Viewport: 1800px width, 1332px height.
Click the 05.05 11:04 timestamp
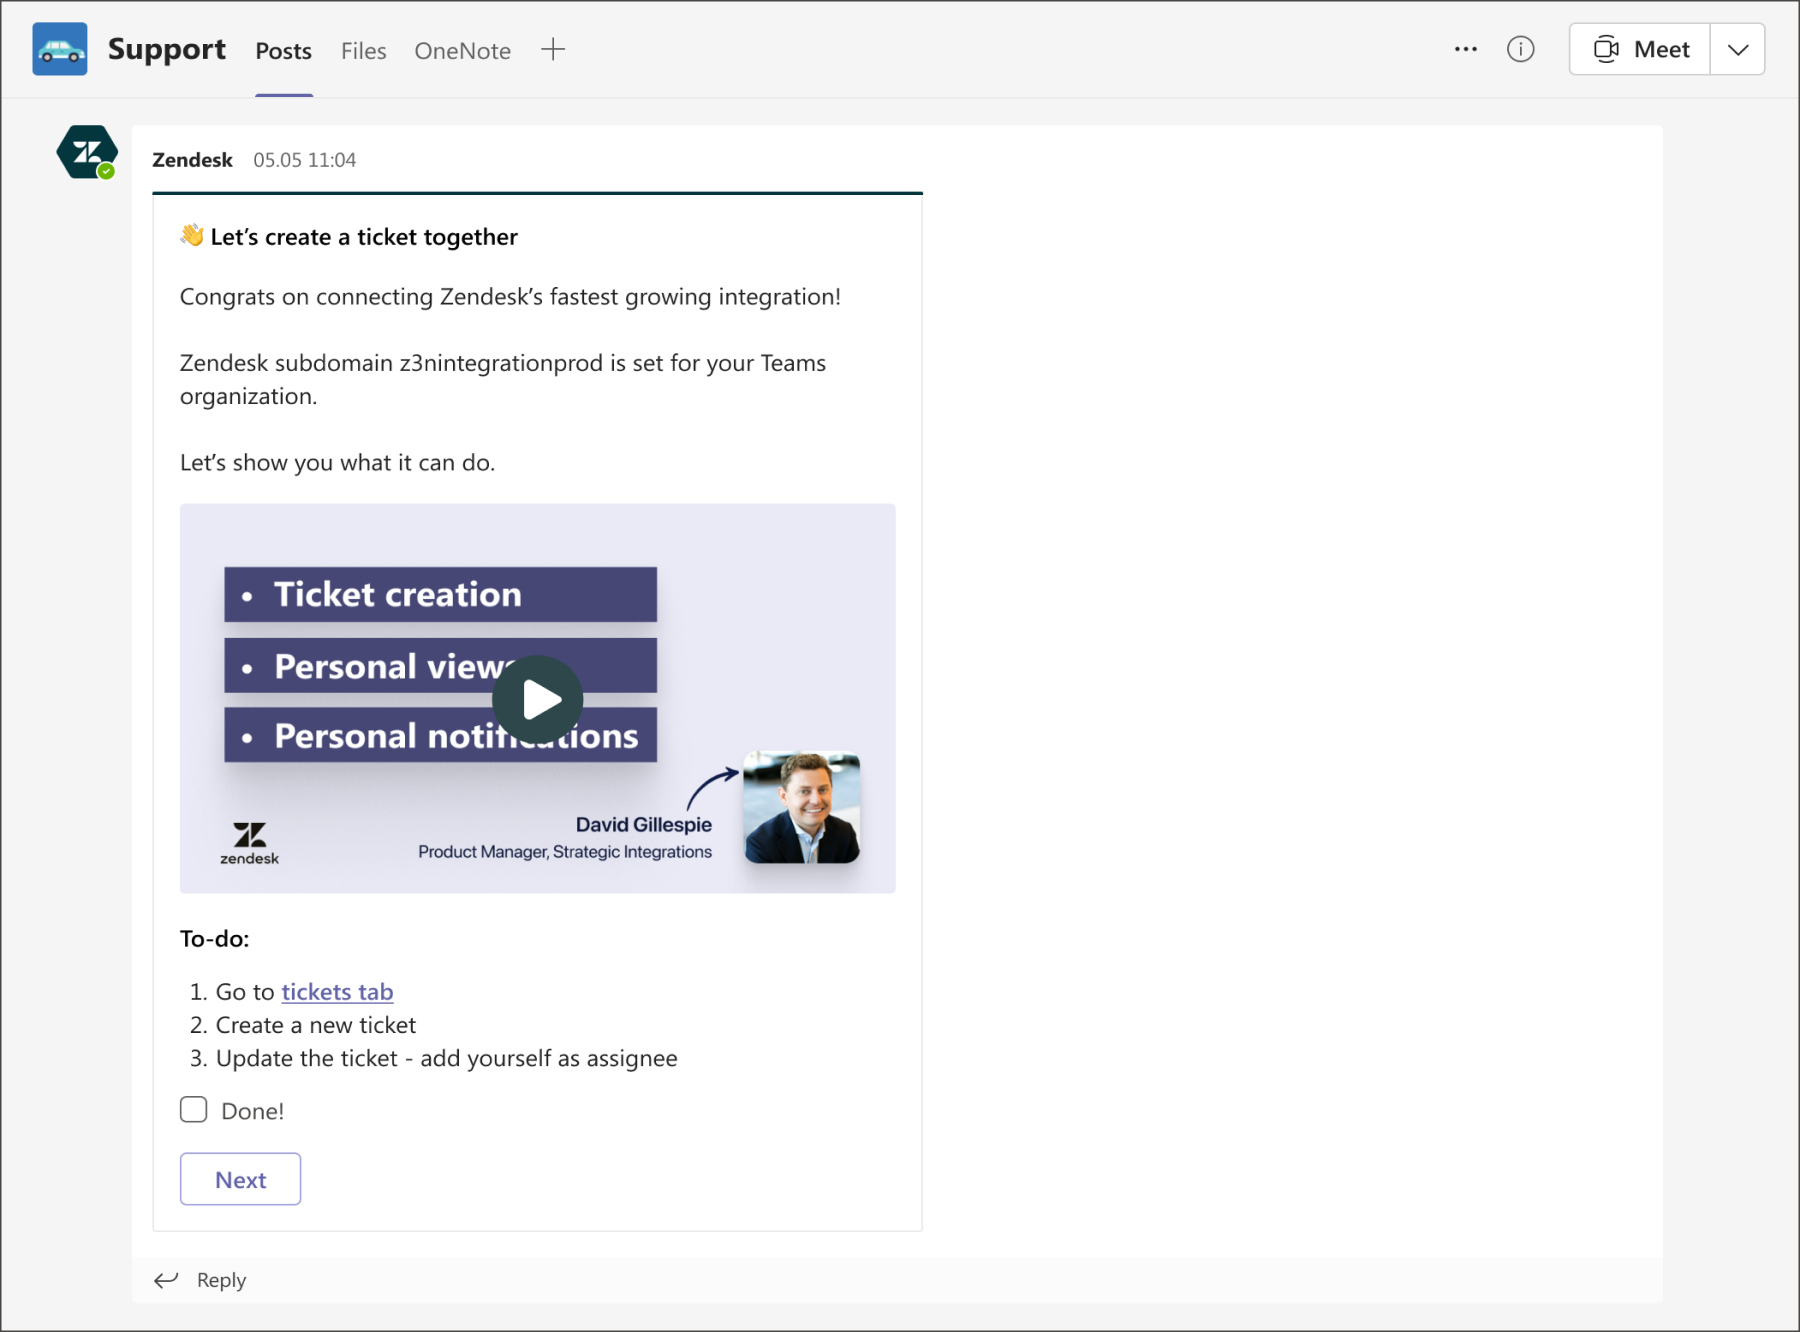pyautogui.click(x=304, y=160)
